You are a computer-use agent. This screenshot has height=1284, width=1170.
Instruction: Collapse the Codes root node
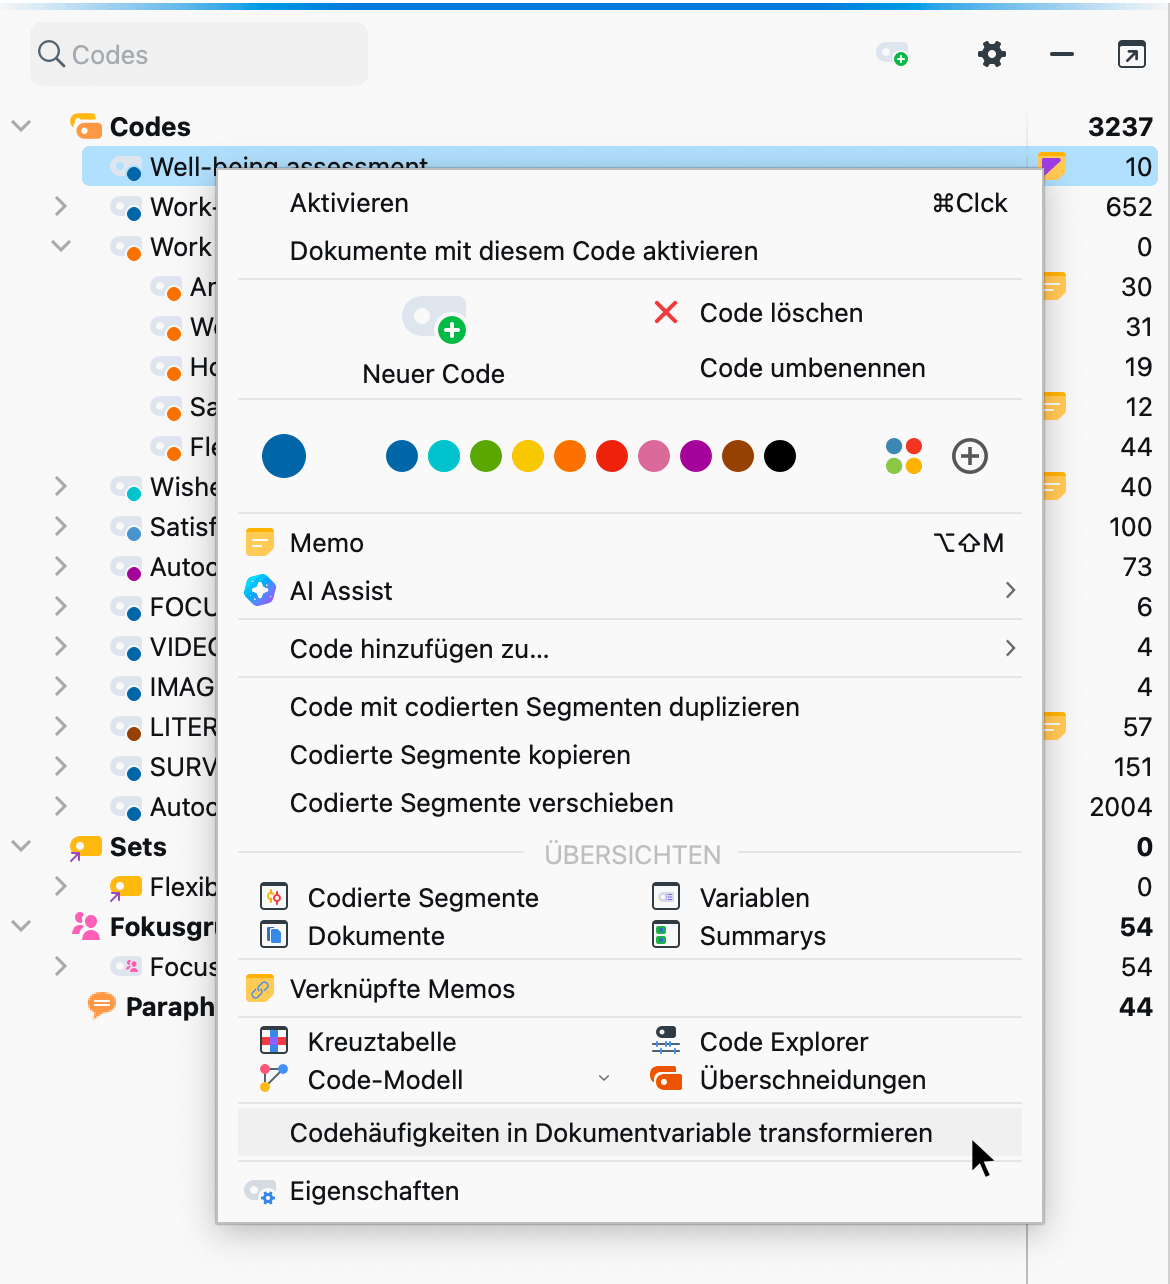tap(21, 126)
